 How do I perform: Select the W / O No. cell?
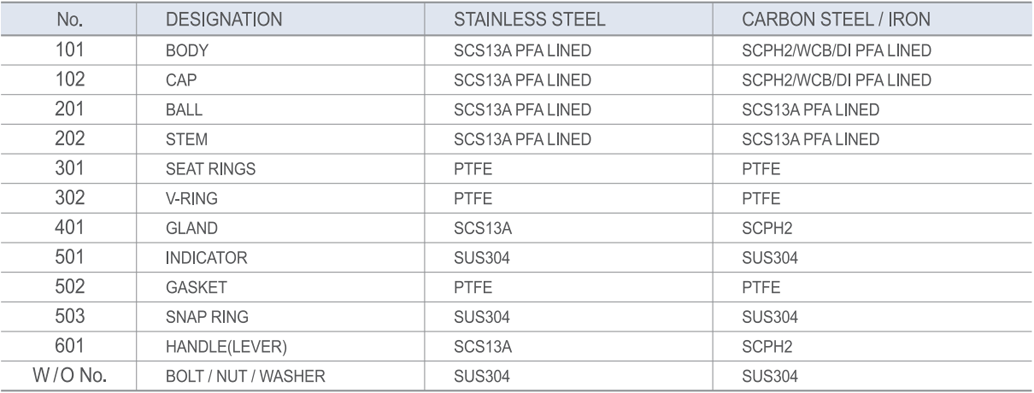point(70,377)
